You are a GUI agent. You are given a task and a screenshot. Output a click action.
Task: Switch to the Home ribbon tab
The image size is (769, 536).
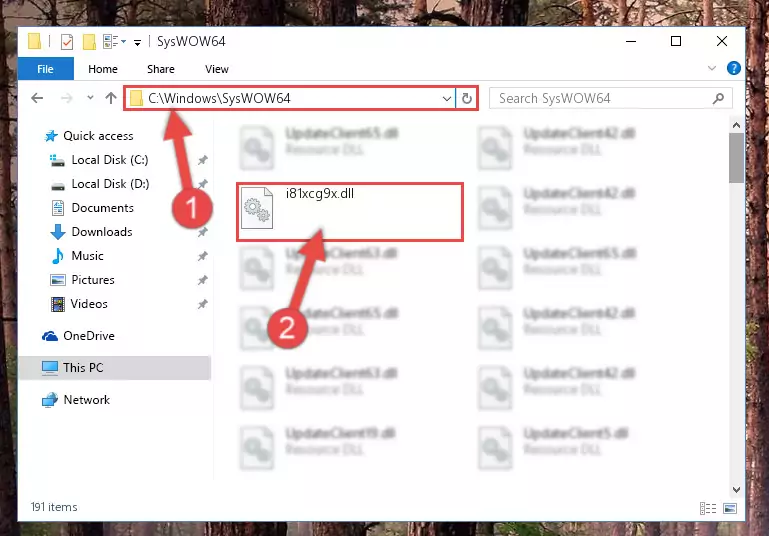pos(103,69)
